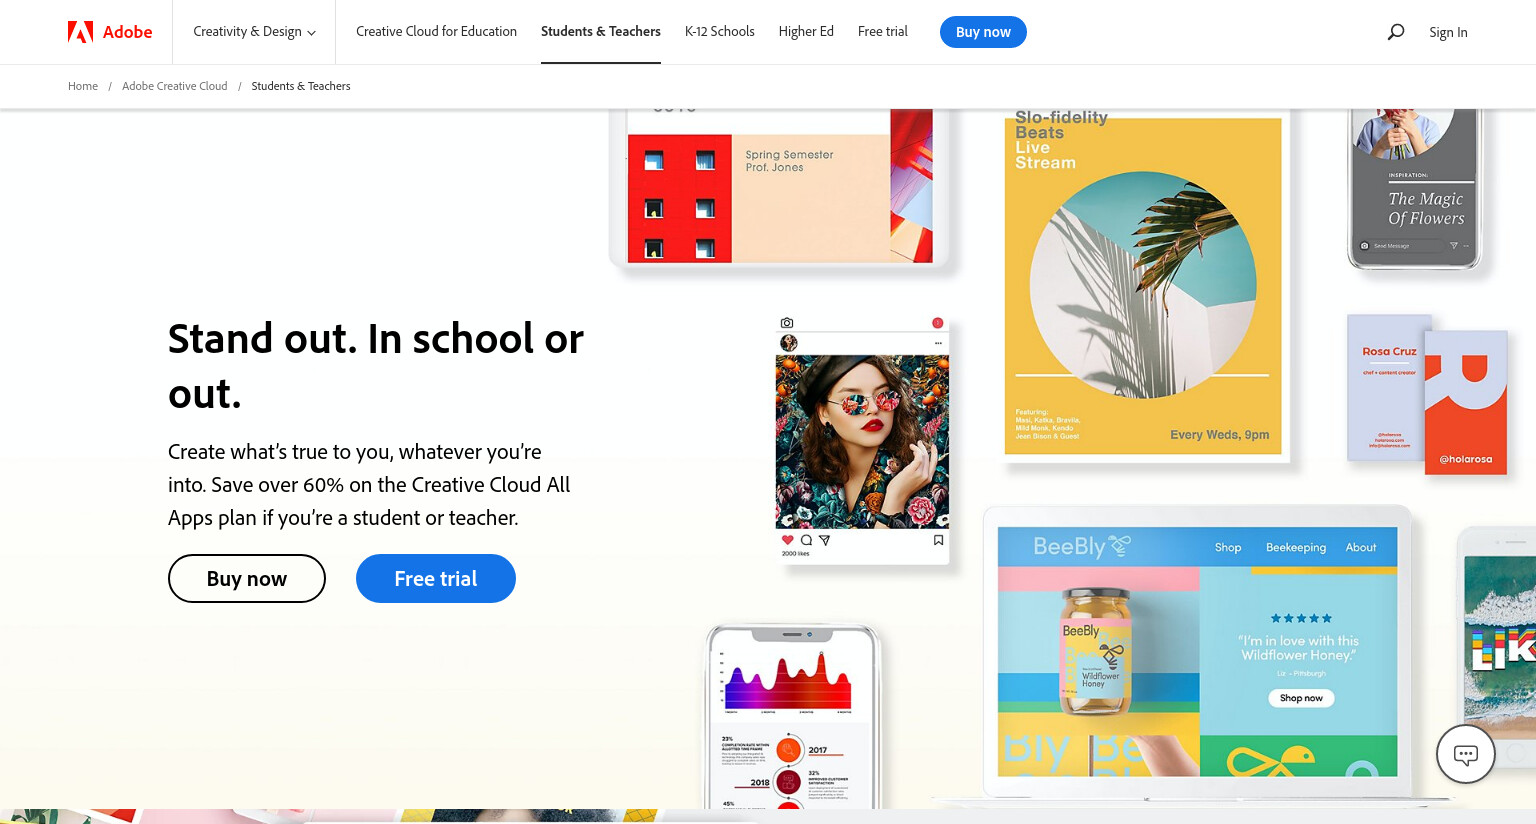Click the Adobe logo icon
The width and height of the screenshot is (1536, 824).
(80, 32)
